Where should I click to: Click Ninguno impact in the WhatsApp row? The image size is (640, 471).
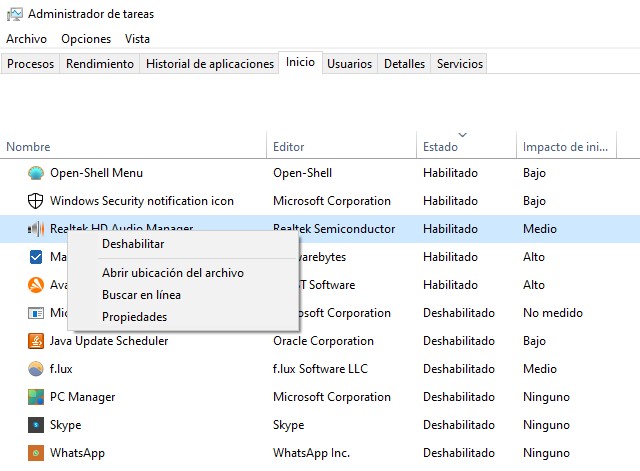pos(546,453)
